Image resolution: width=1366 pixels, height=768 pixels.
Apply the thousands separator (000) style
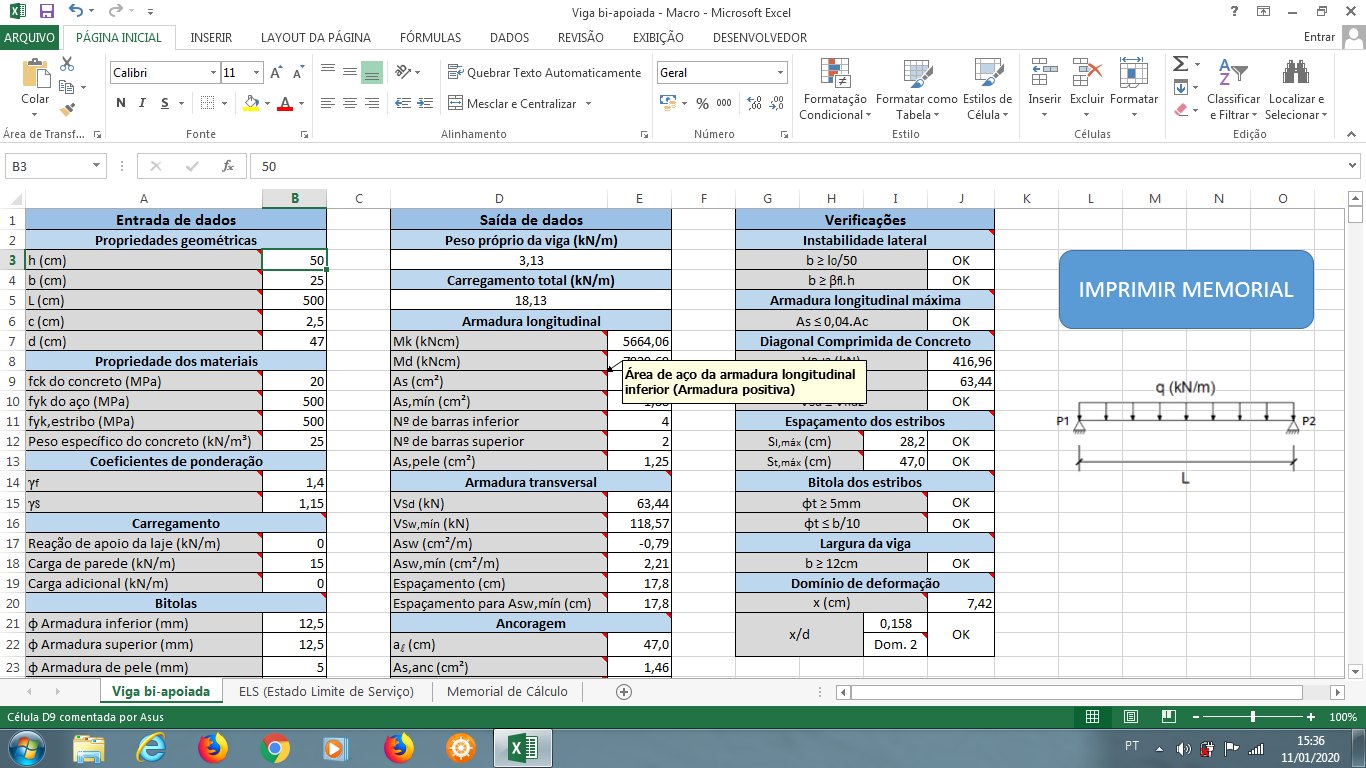click(724, 103)
